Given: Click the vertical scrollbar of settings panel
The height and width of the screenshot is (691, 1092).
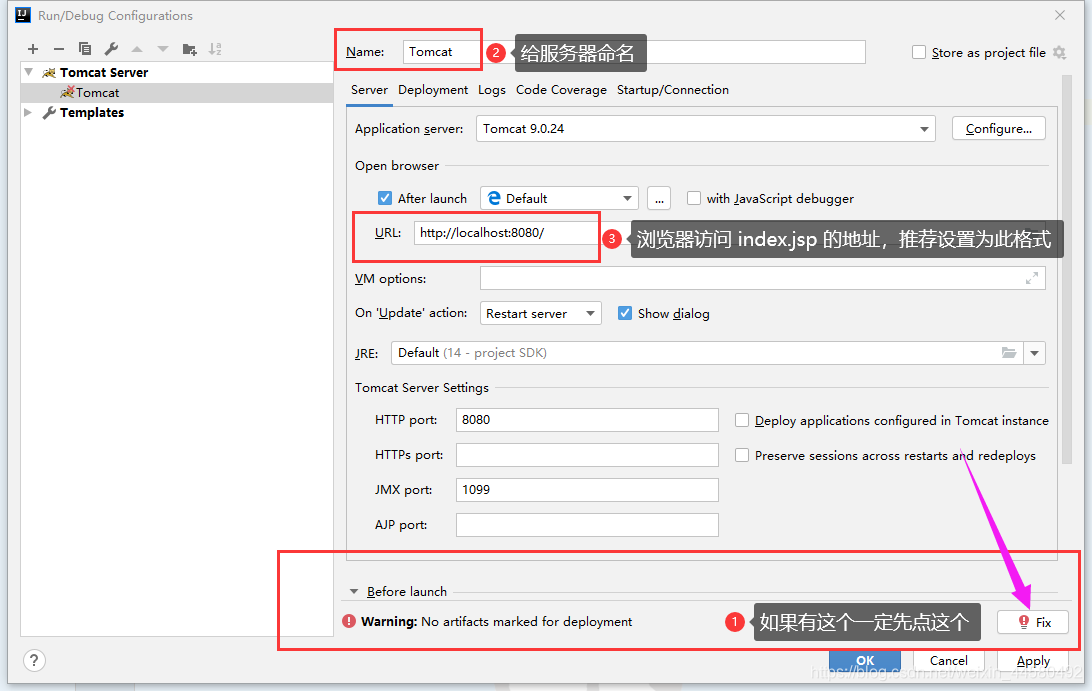Looking at the screenshot, I should (1067, 270).
